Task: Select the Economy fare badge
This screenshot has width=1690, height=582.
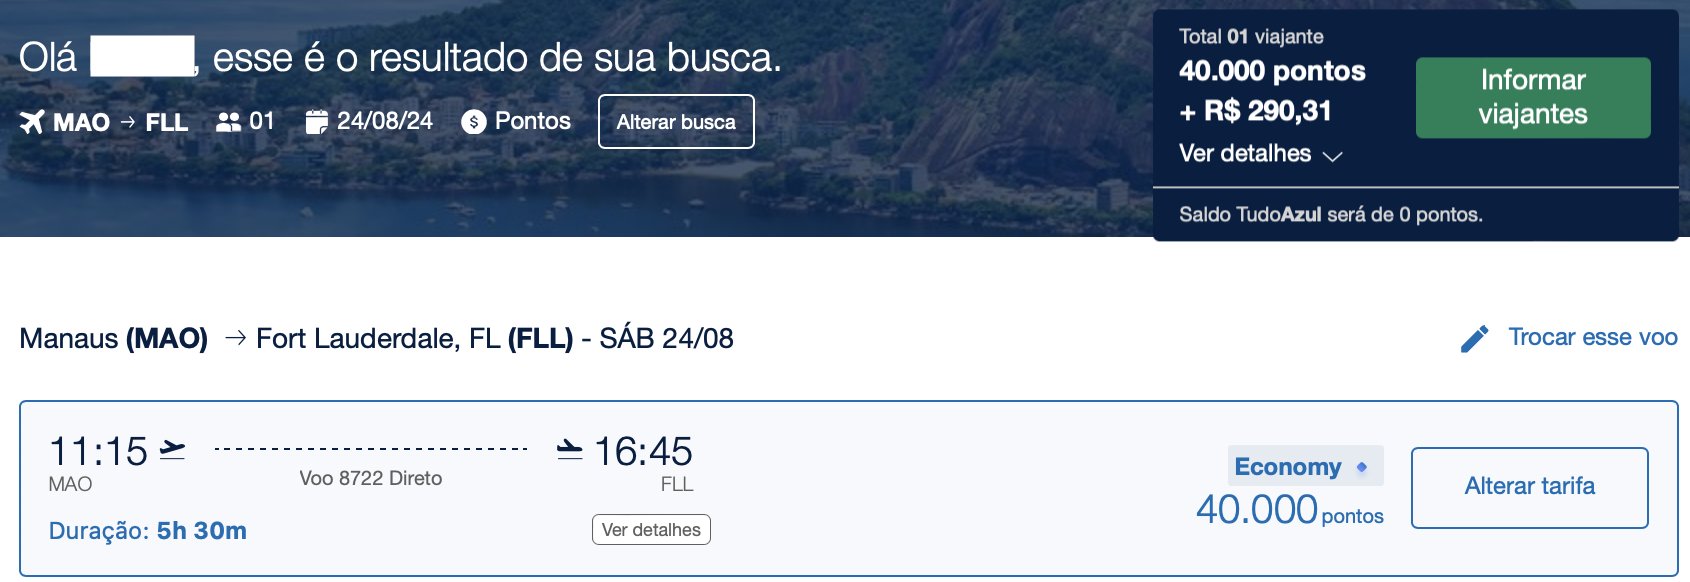Action: click(1306, 466)
